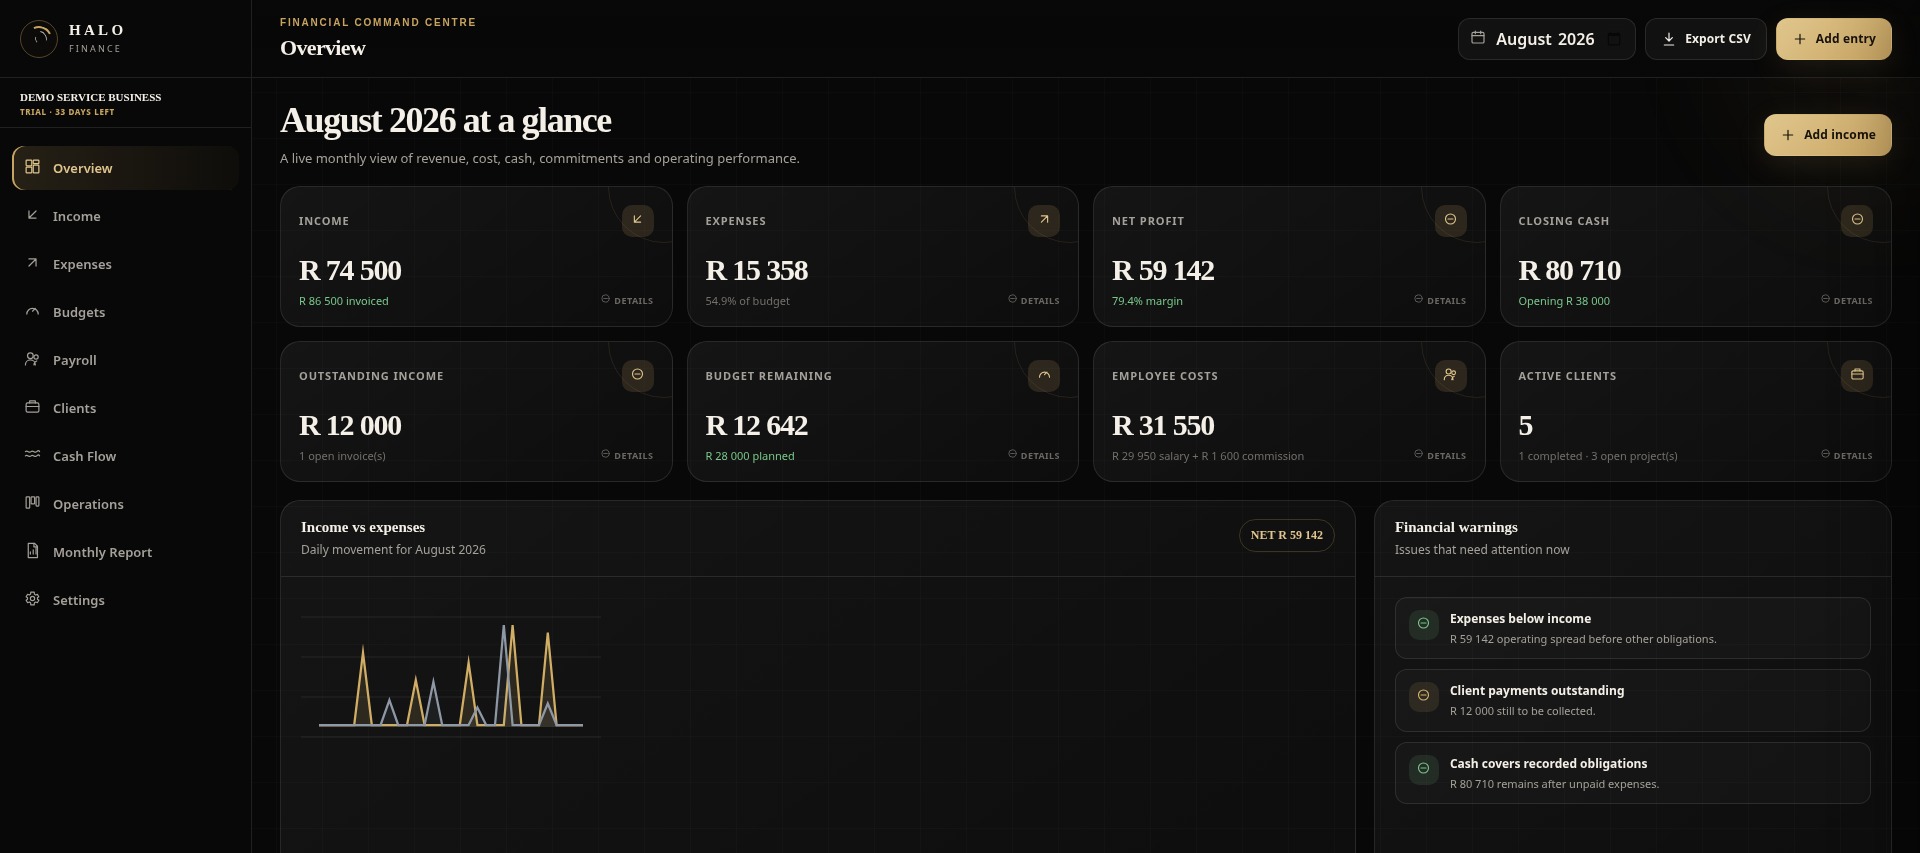Click the Employee Costs people icon
The height and width of the screenshot is (853, 1920).
click(1450, 375)
